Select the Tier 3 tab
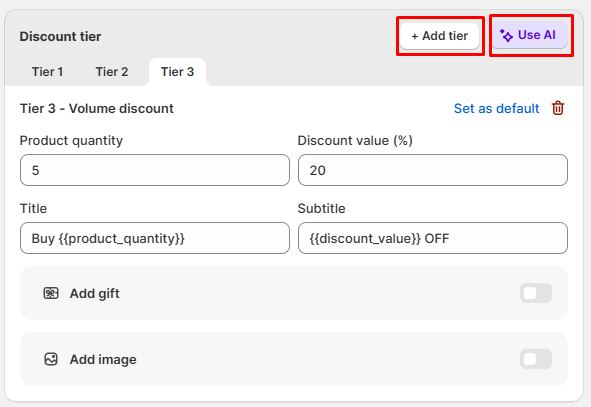 pyautogui.click(x=177, y=72)
